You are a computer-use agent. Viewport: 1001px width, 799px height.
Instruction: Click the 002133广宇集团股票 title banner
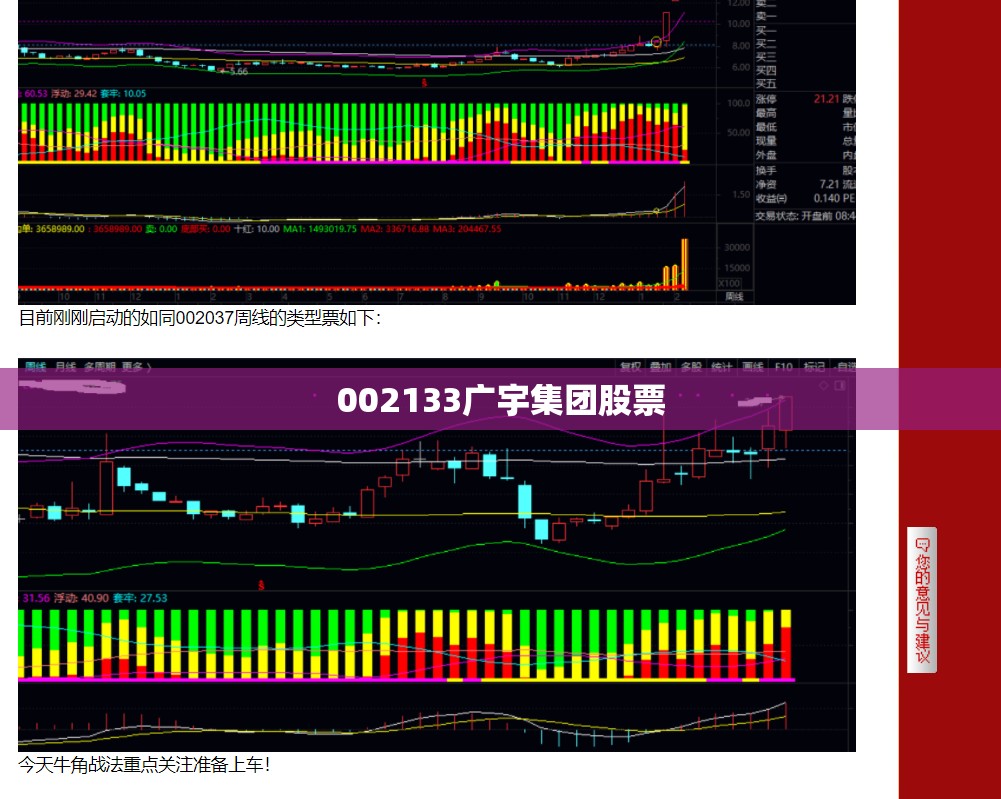click(501, 400)
